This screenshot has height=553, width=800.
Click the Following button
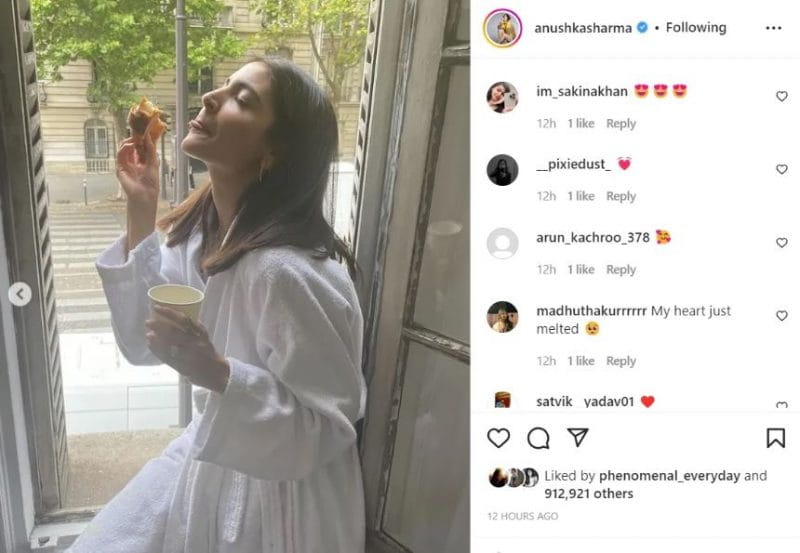pos(696,28)
